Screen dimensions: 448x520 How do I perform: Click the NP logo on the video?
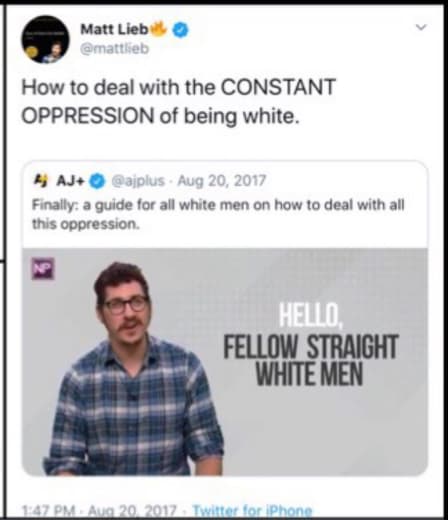43,268
